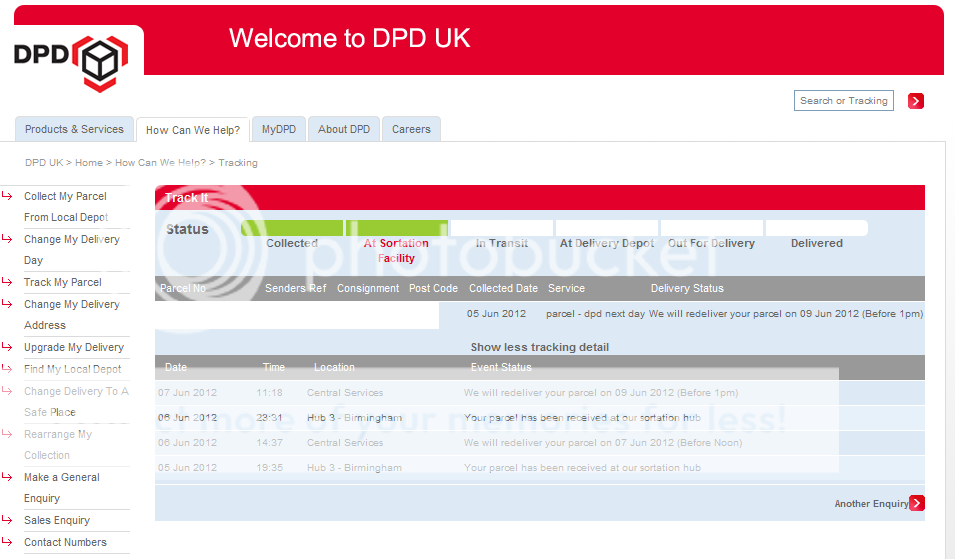
Task: Click arrow icon beside Collect My Parcel
Action: coord(7,196)
